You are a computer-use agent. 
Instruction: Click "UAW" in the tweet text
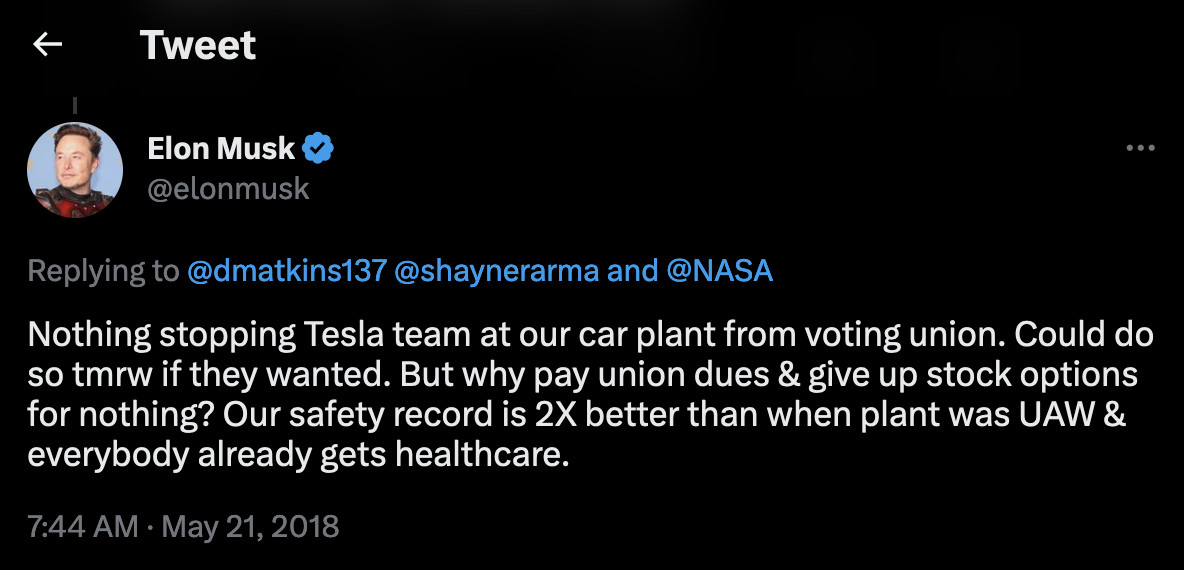click(x=1084, y=415)
